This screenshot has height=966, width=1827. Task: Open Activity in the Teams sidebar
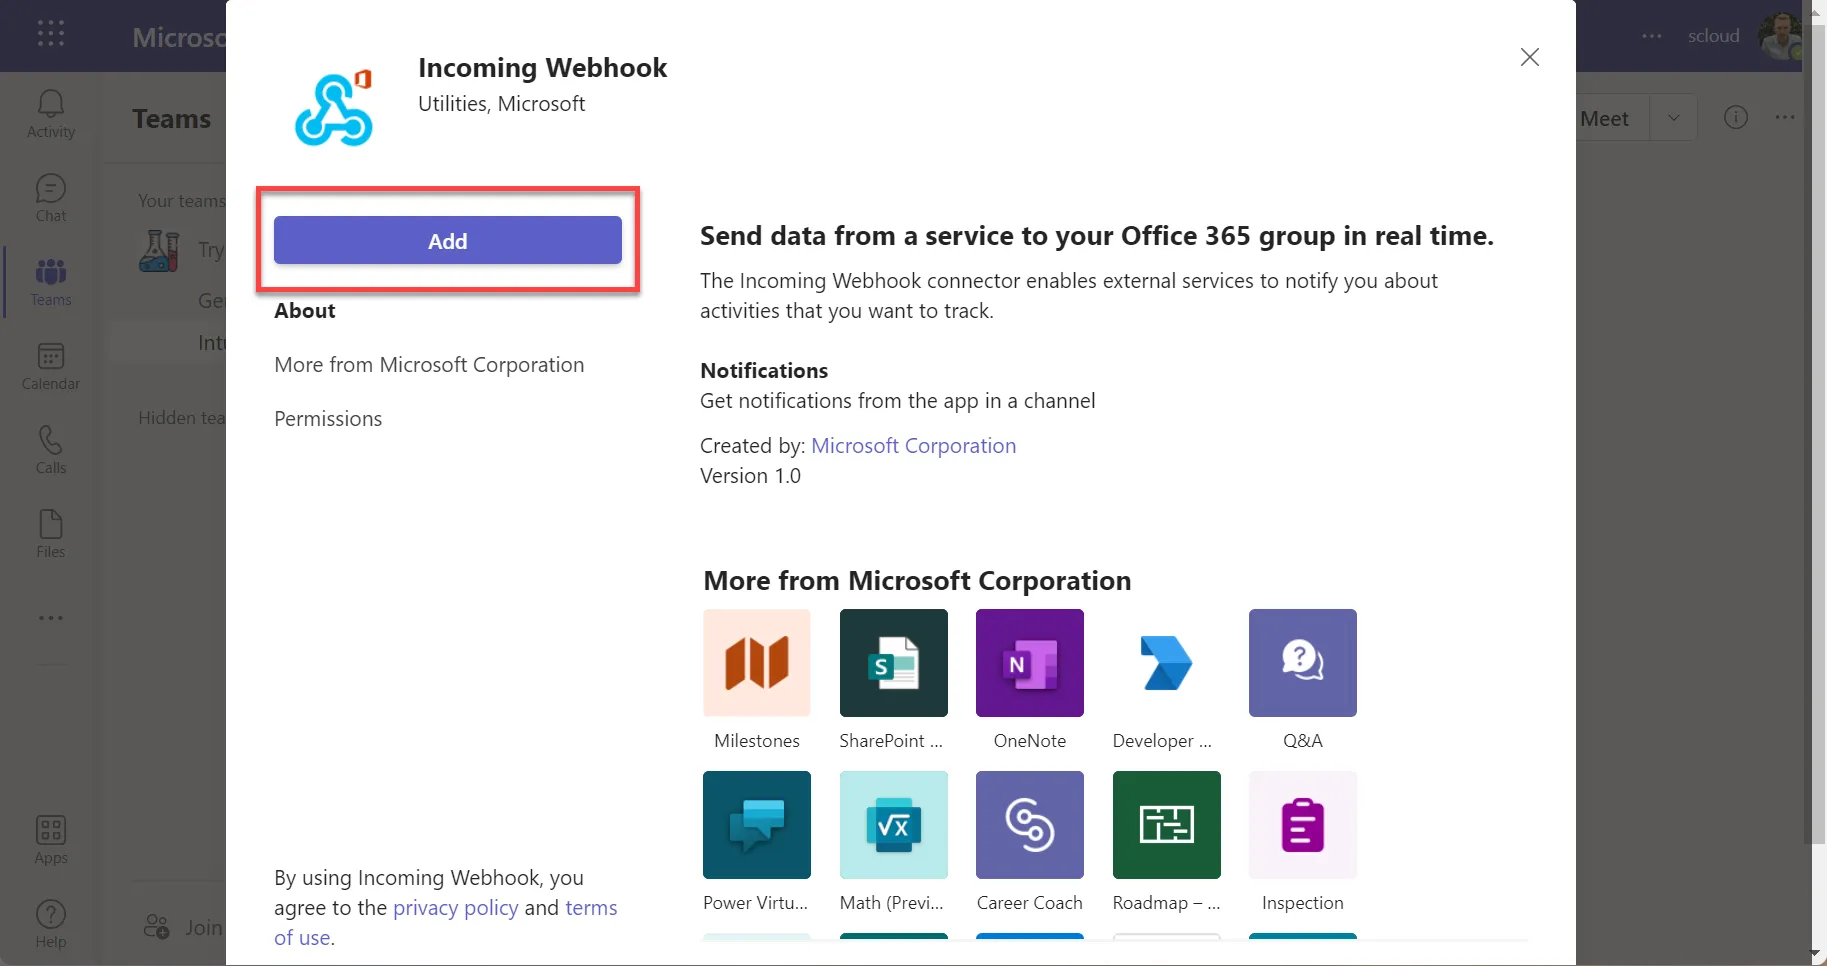pyautogui.click(x=51, y=114)
